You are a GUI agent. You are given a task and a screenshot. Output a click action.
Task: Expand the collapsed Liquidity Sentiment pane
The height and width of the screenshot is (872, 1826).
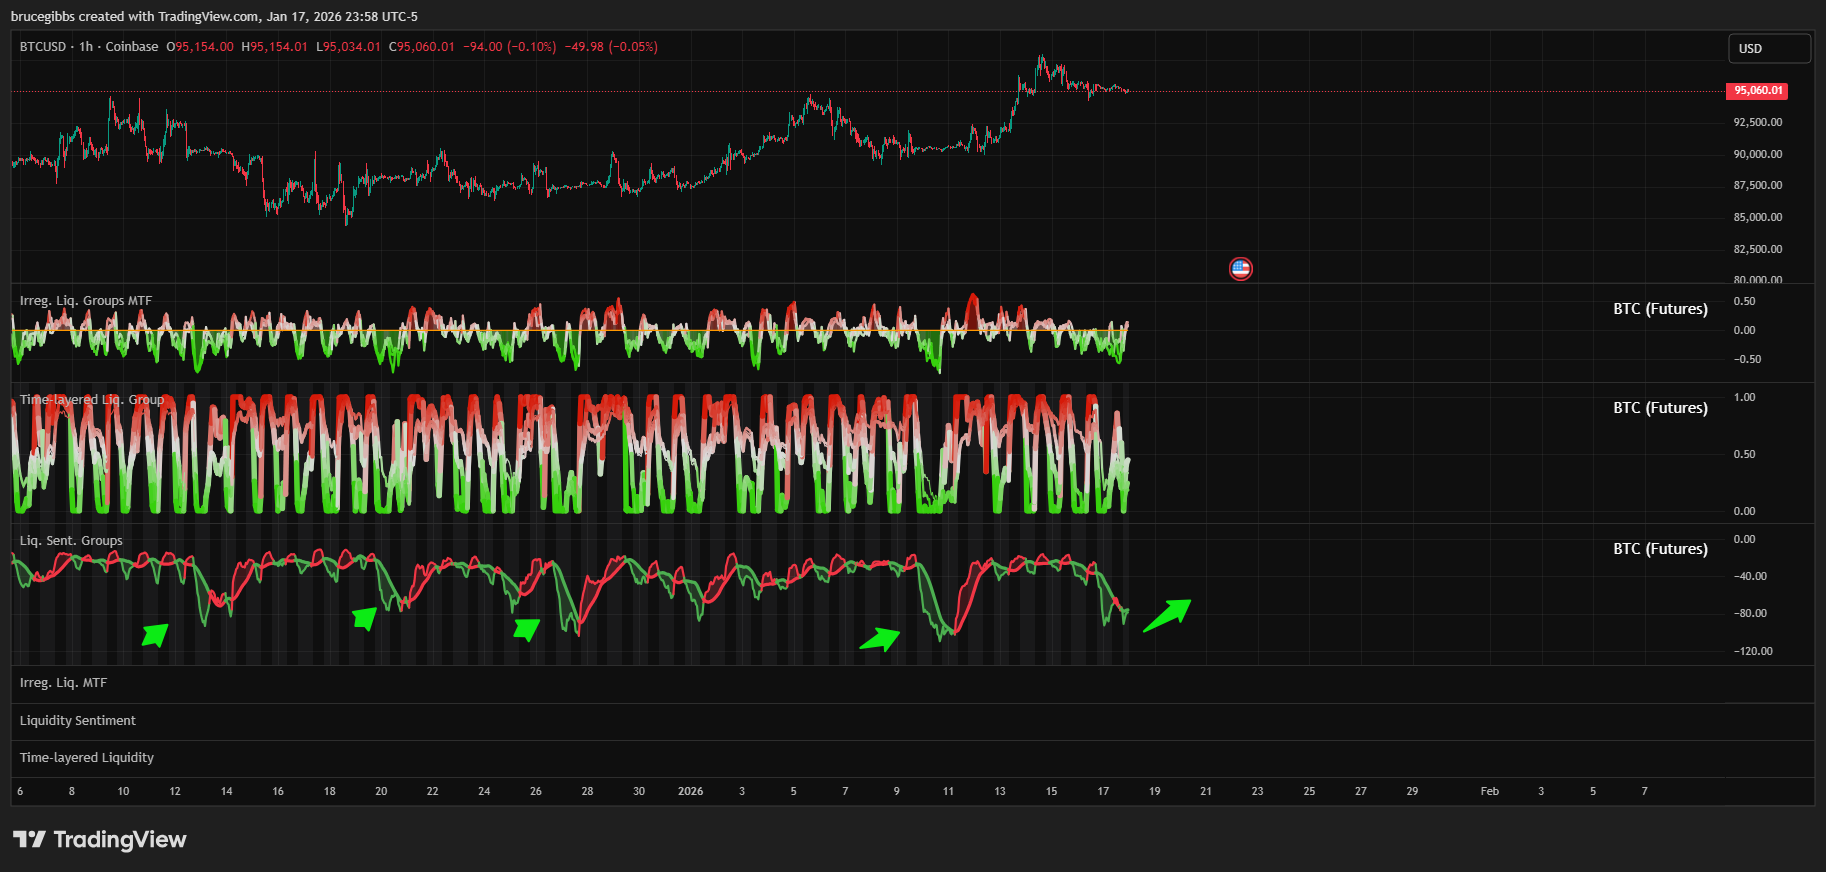coord(78,721)
